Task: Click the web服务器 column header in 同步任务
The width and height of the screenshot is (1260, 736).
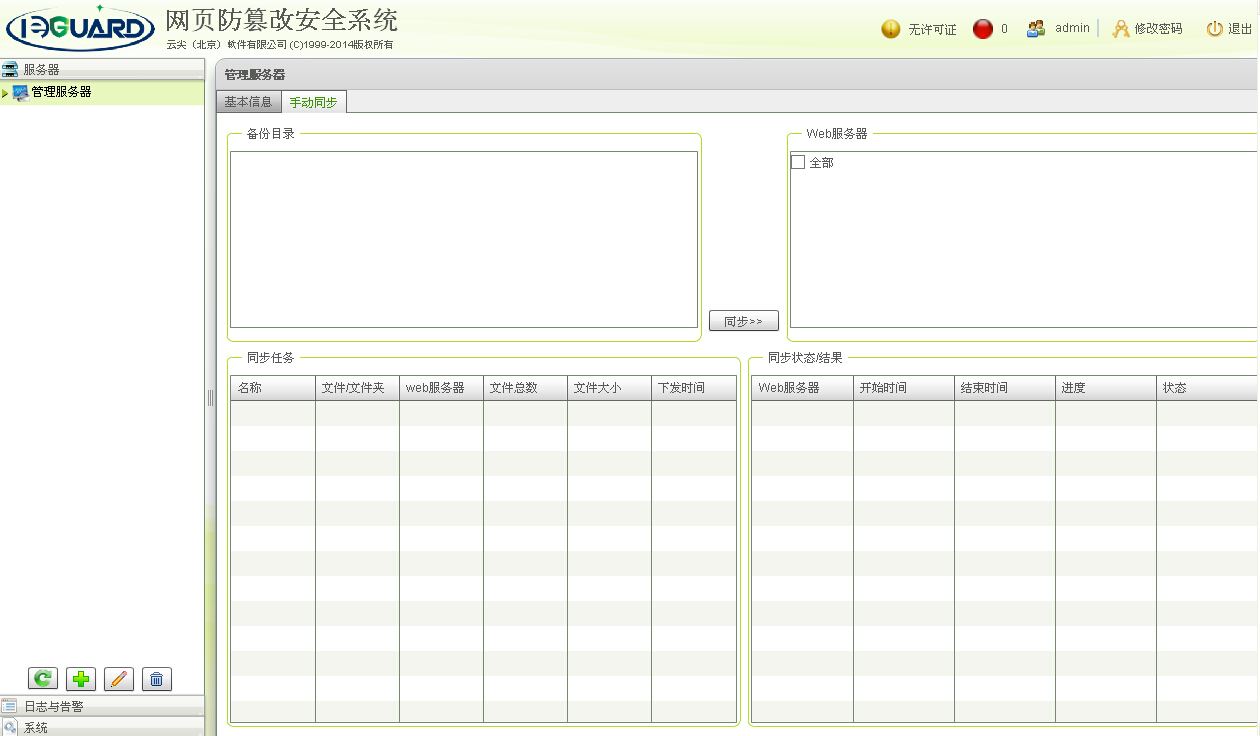Action: pyautogui.click(x=442, y=388)
